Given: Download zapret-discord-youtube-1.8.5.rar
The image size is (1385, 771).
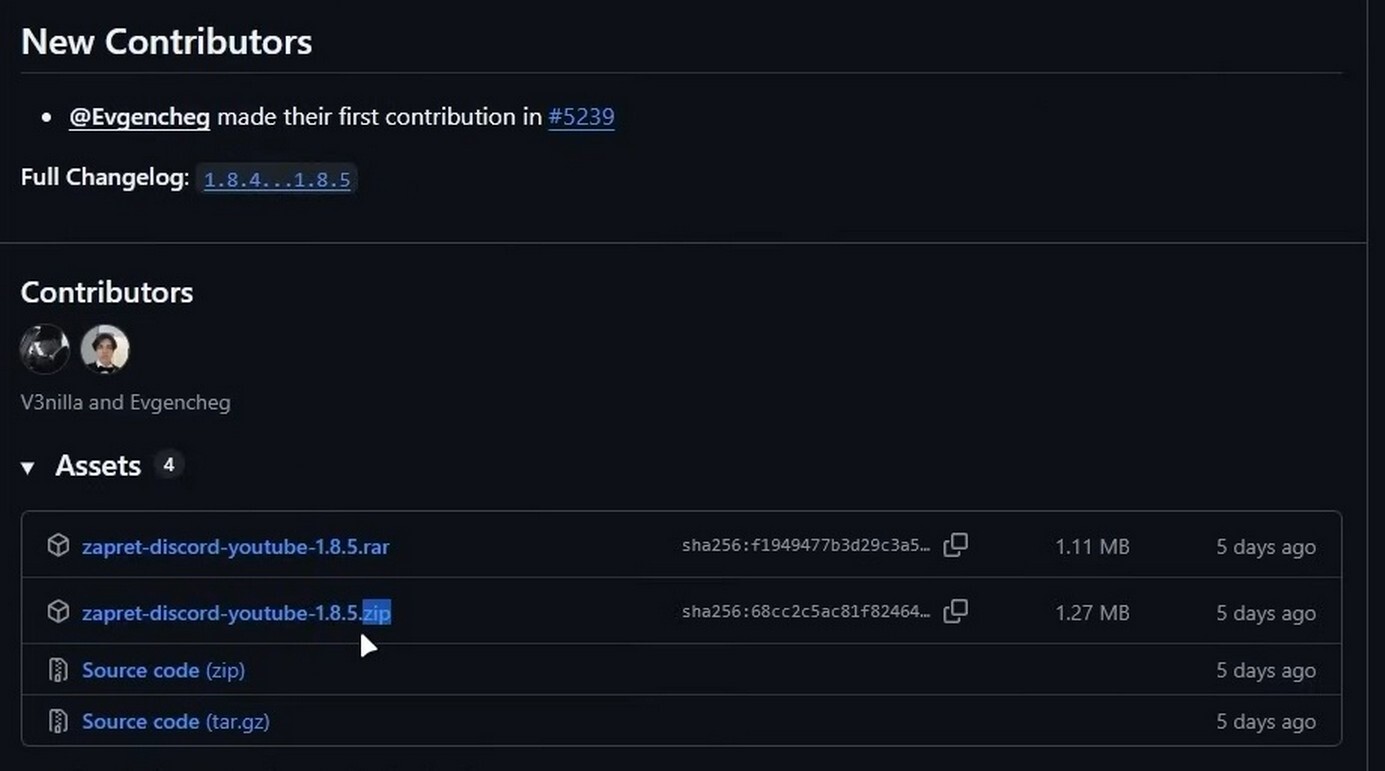Looking at the screenshot, I should coord(236,546).
